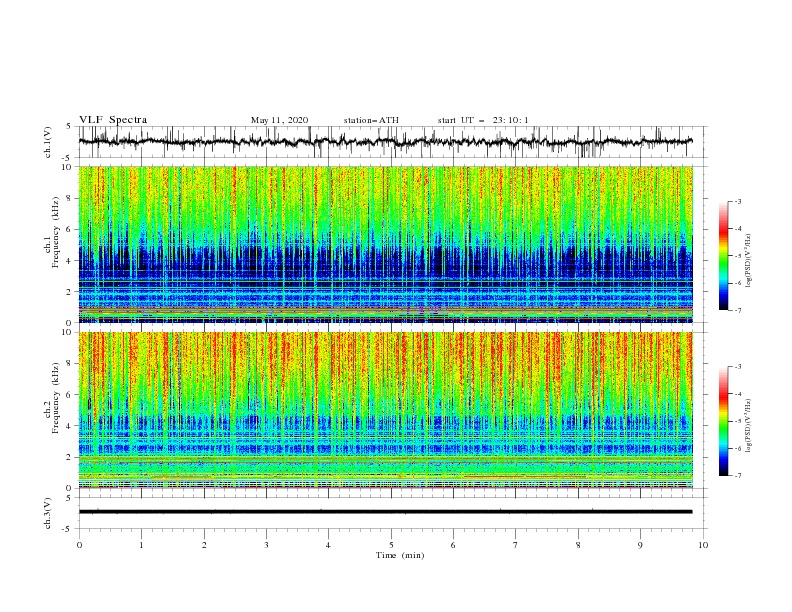Click ch.1 'Frequency (kHz)' axis label
Screen dimensions: 792x612
tap(56, 233)
